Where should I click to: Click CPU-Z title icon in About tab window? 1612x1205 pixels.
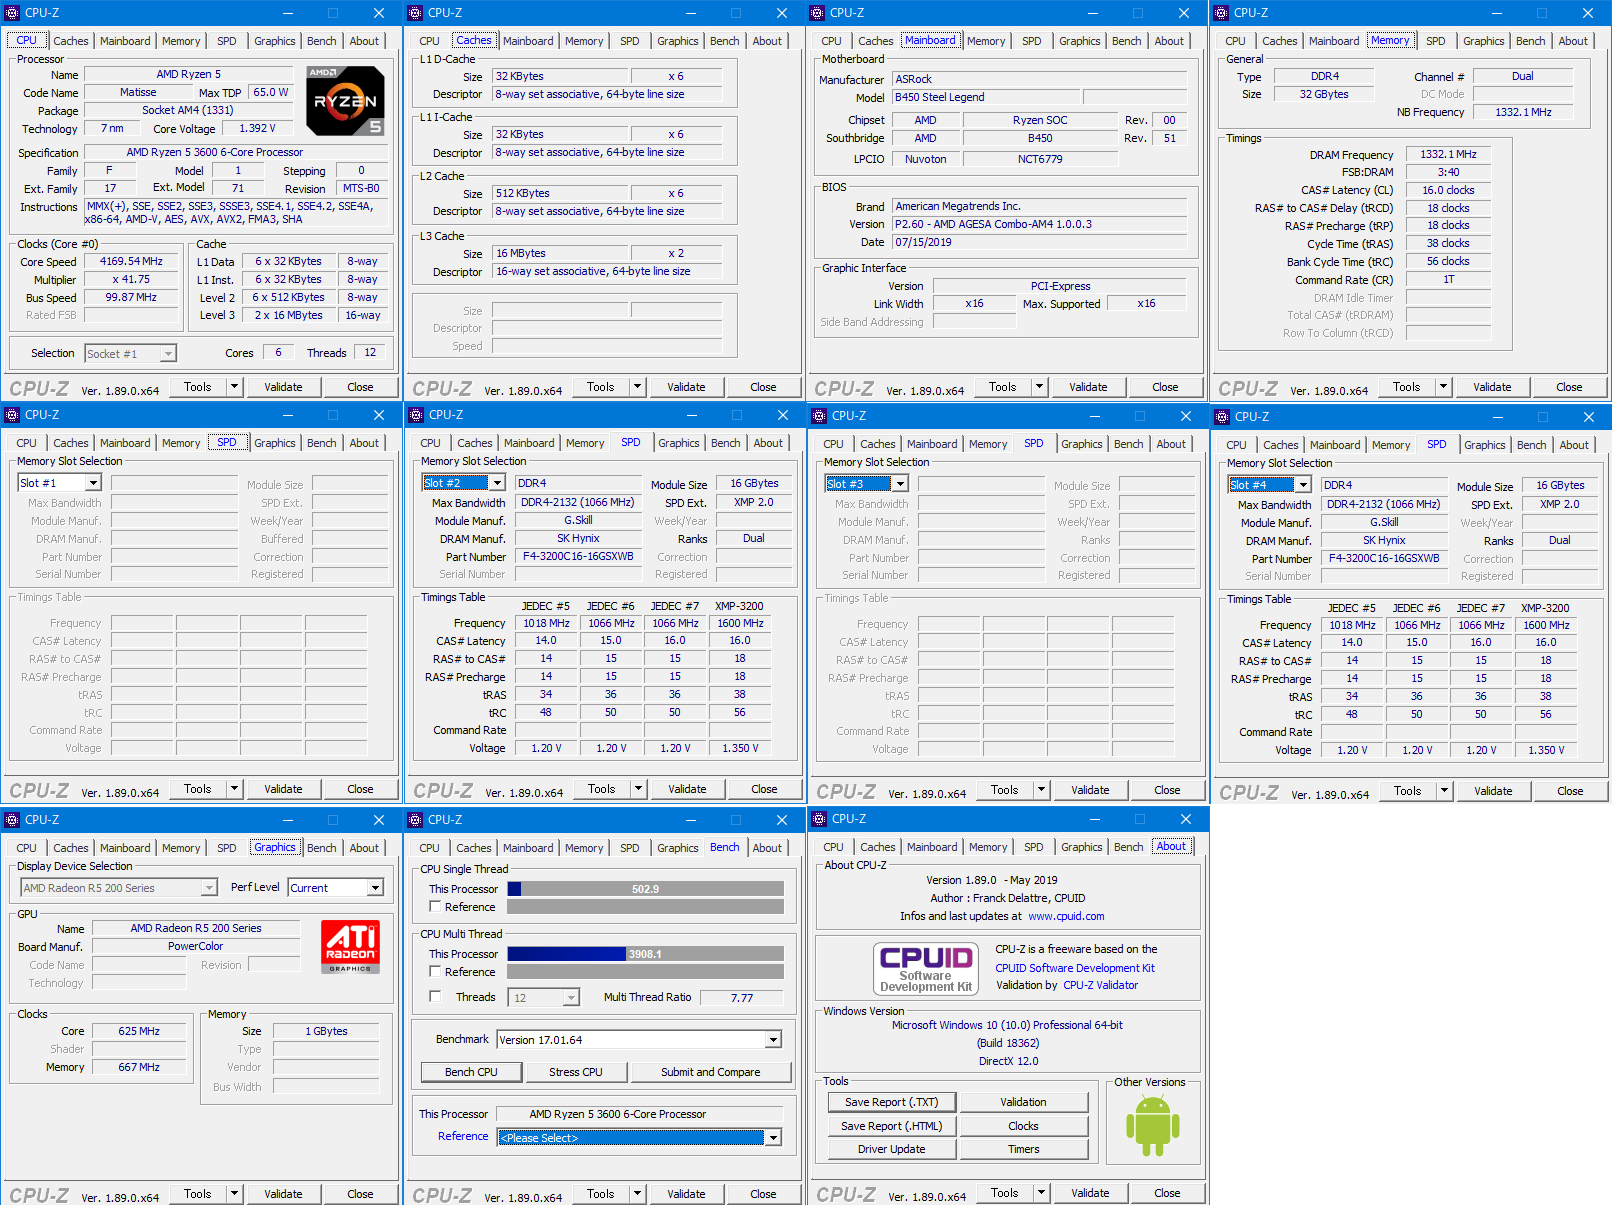pyautogui.click(x=819, y=819)
